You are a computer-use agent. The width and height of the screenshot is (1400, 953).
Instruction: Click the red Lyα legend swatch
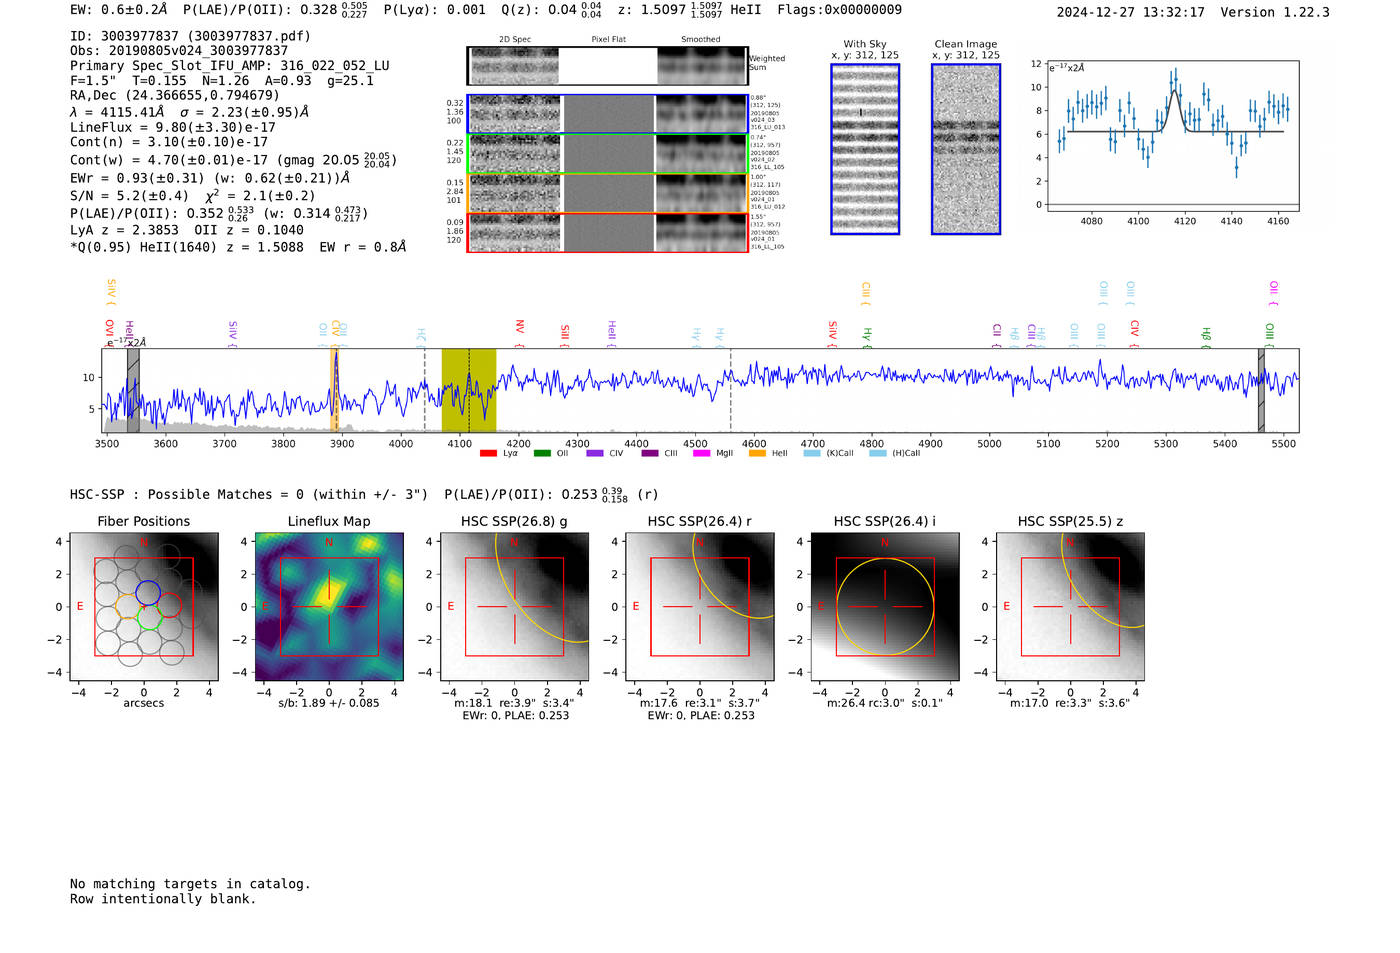(x=488, y=453)
